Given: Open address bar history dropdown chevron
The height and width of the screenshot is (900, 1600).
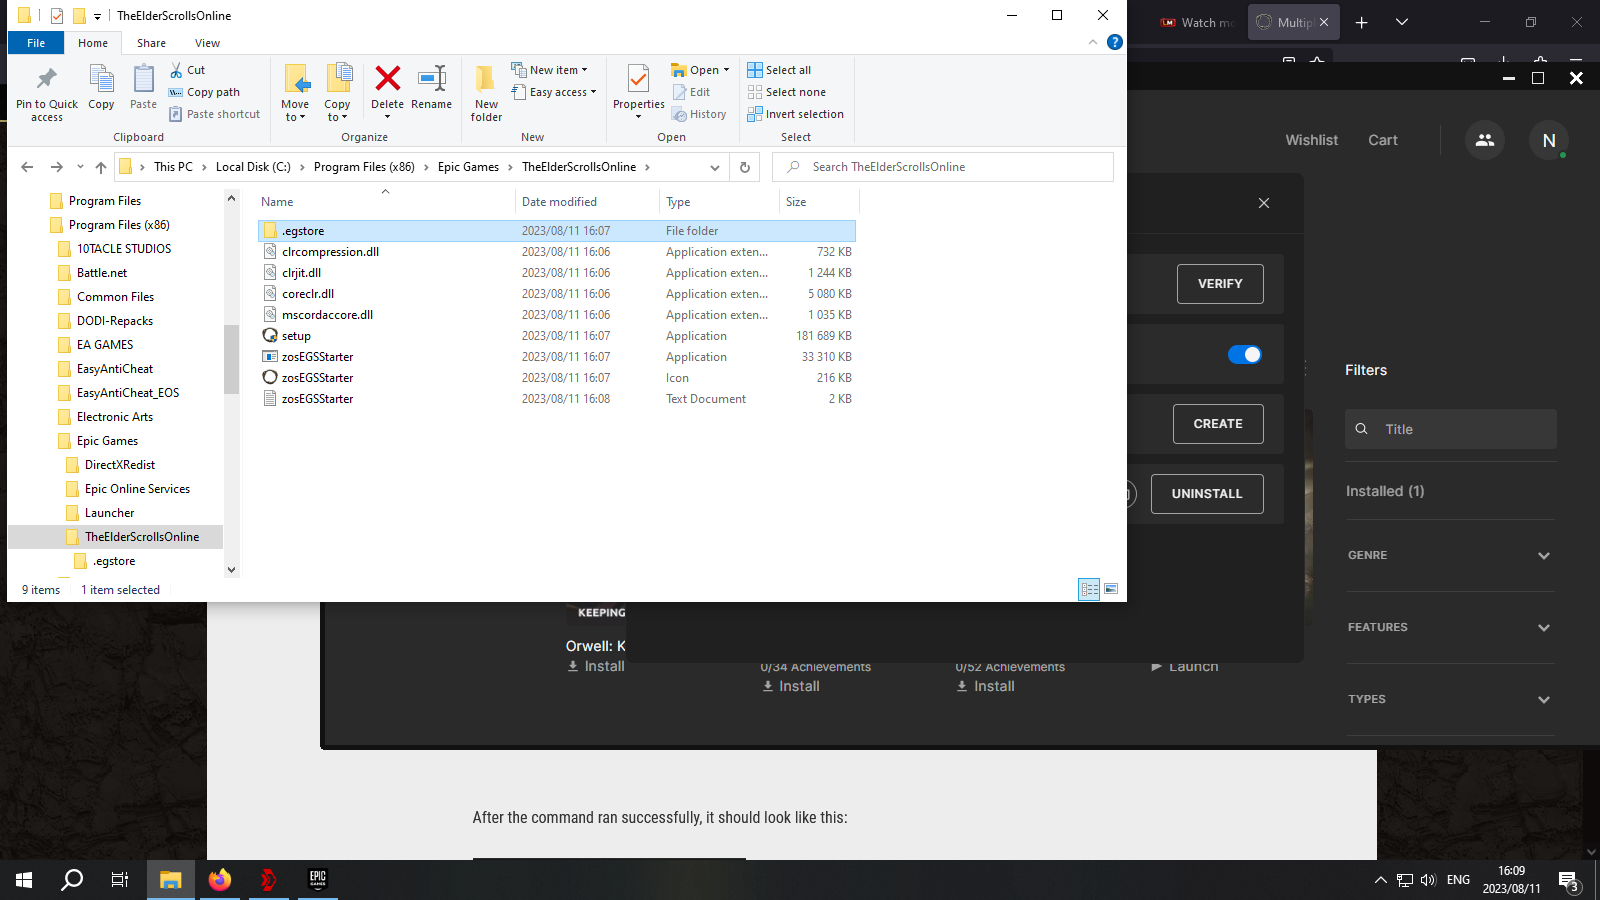Looking at the screenshot, I should [x=714, y=167].
